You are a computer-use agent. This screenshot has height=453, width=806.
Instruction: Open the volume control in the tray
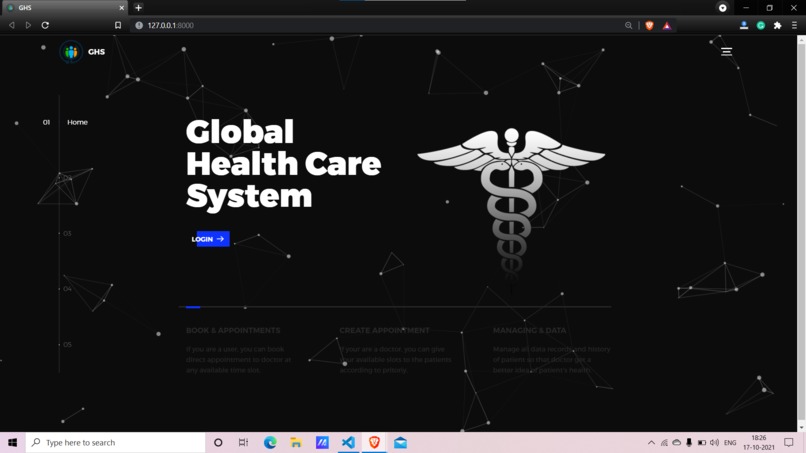click(714, 443)
